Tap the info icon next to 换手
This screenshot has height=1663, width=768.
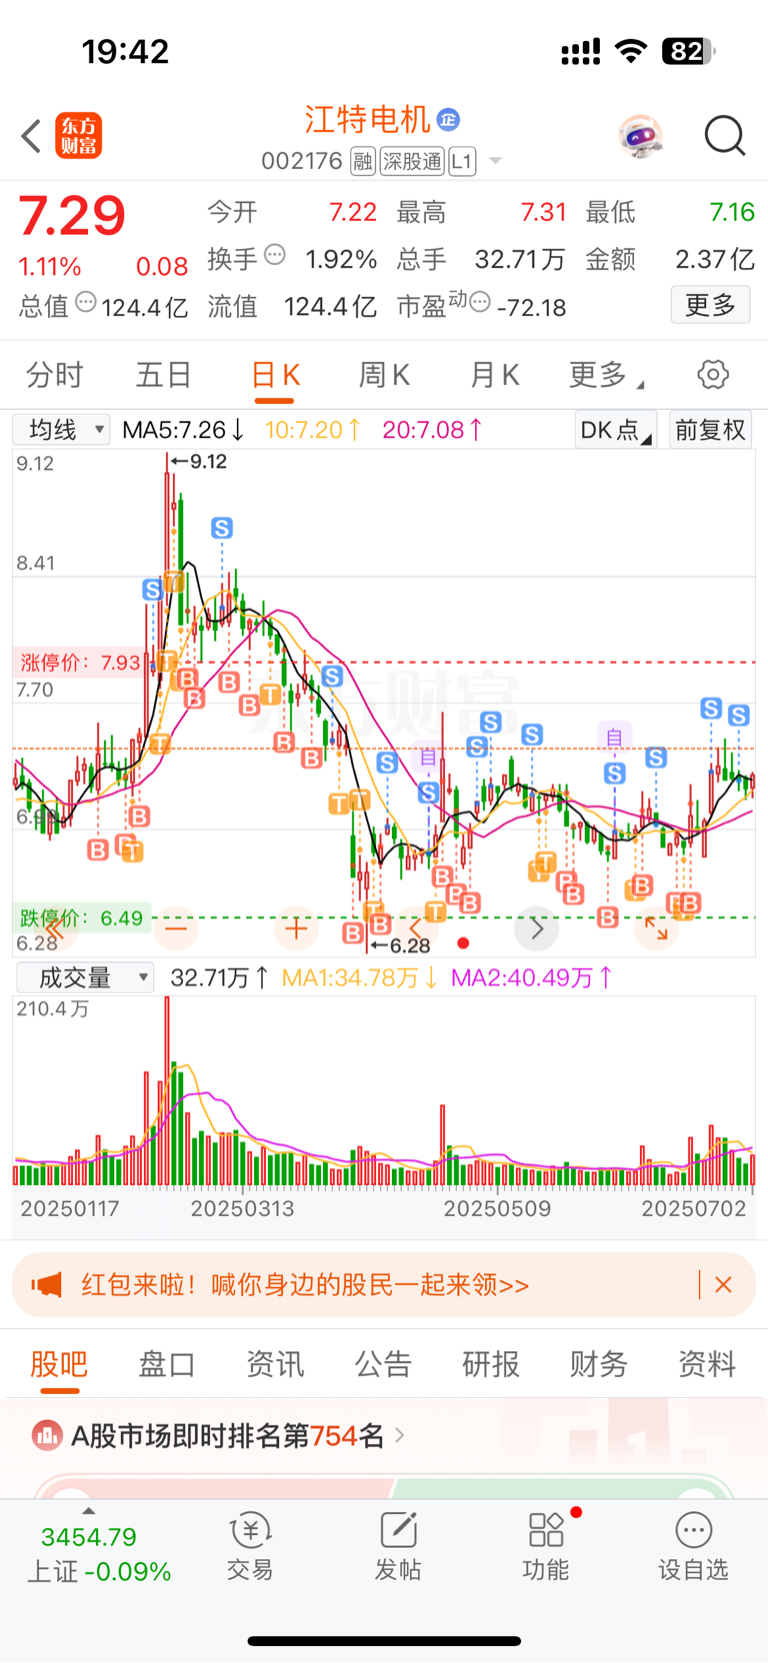click(275, 255)
